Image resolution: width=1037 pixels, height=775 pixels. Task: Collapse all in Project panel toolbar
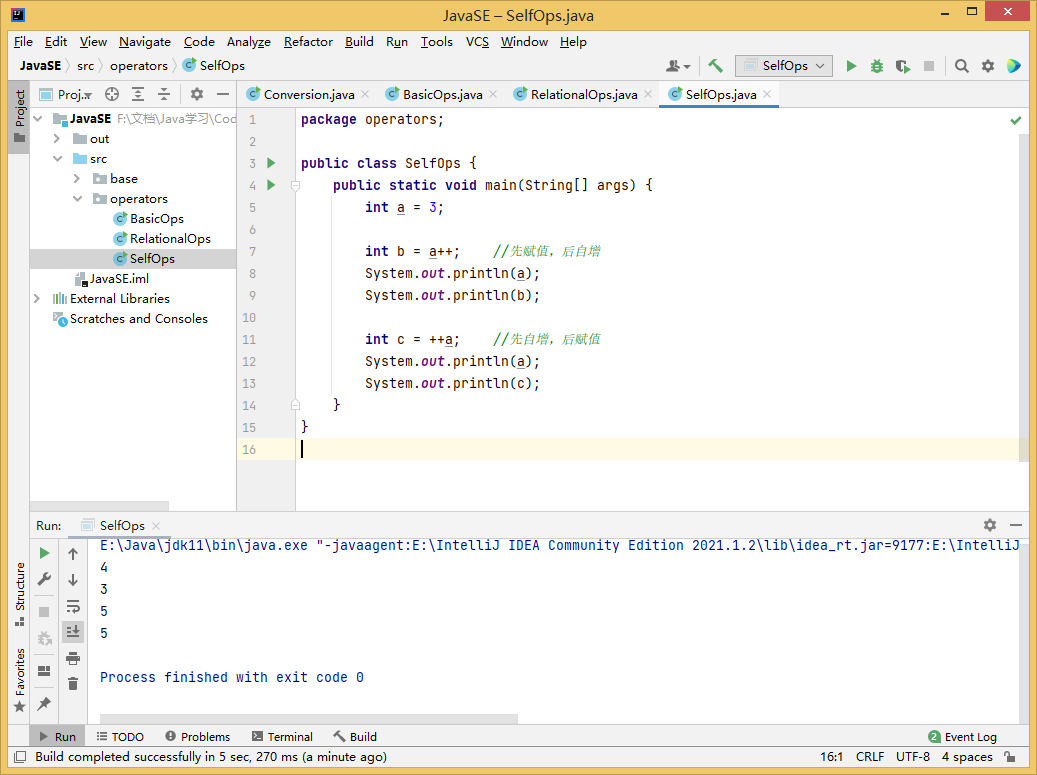(x=163, y=94)
